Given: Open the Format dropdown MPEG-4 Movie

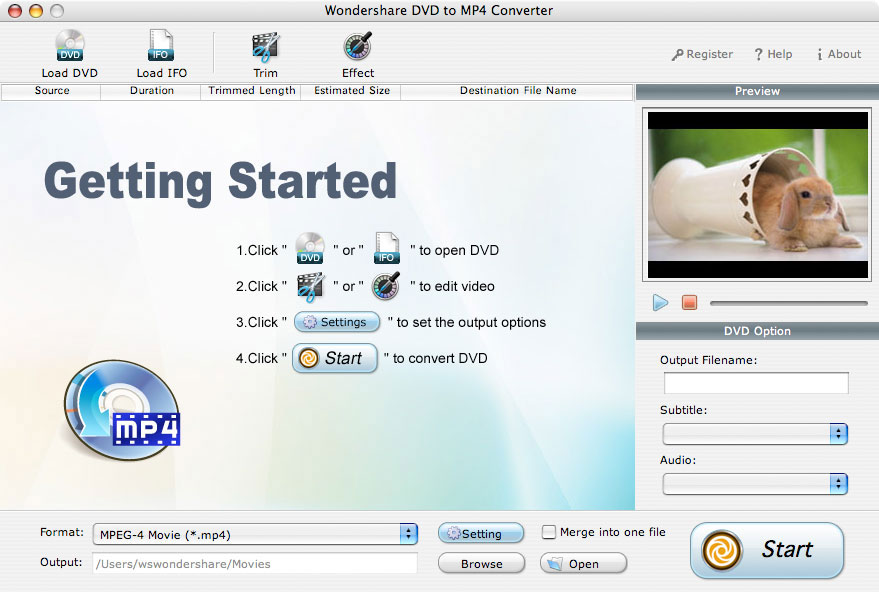Looking at the screenshot, I should coord(255,534).
